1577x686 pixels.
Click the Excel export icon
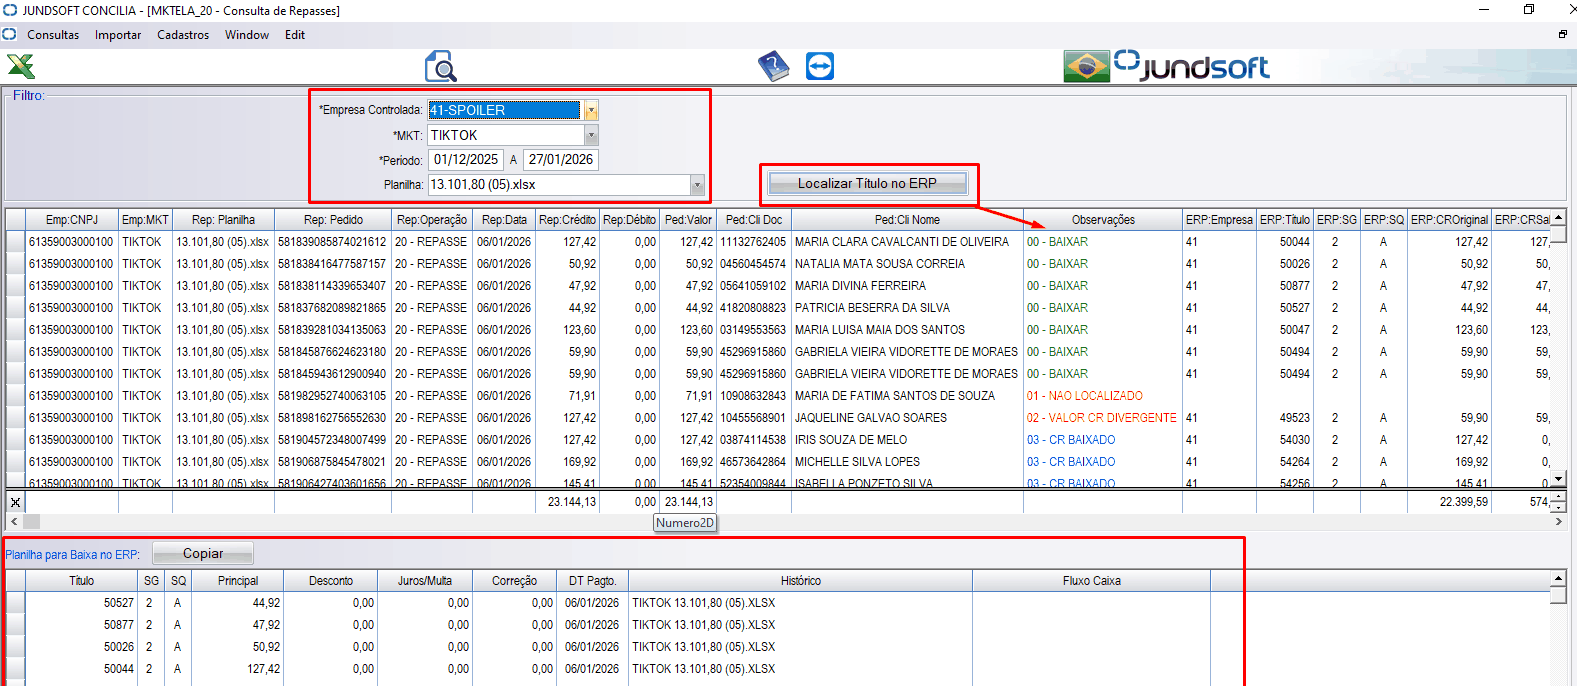(x=21, y=66)
